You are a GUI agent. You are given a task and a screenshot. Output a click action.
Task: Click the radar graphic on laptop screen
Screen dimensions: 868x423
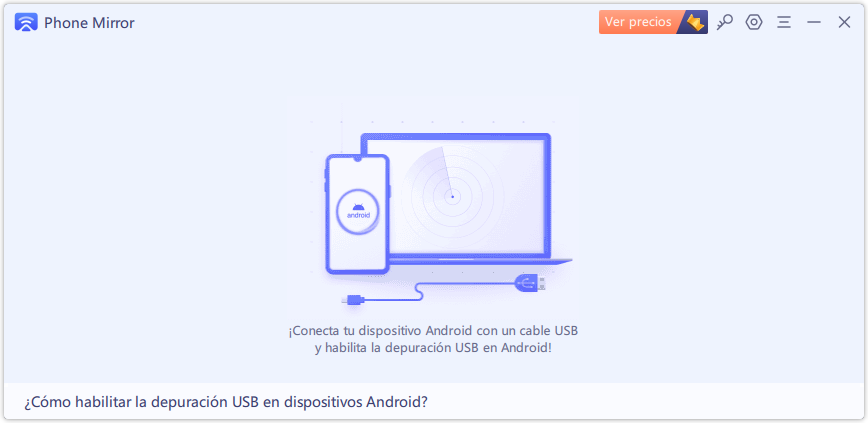[x=452, y=197]
